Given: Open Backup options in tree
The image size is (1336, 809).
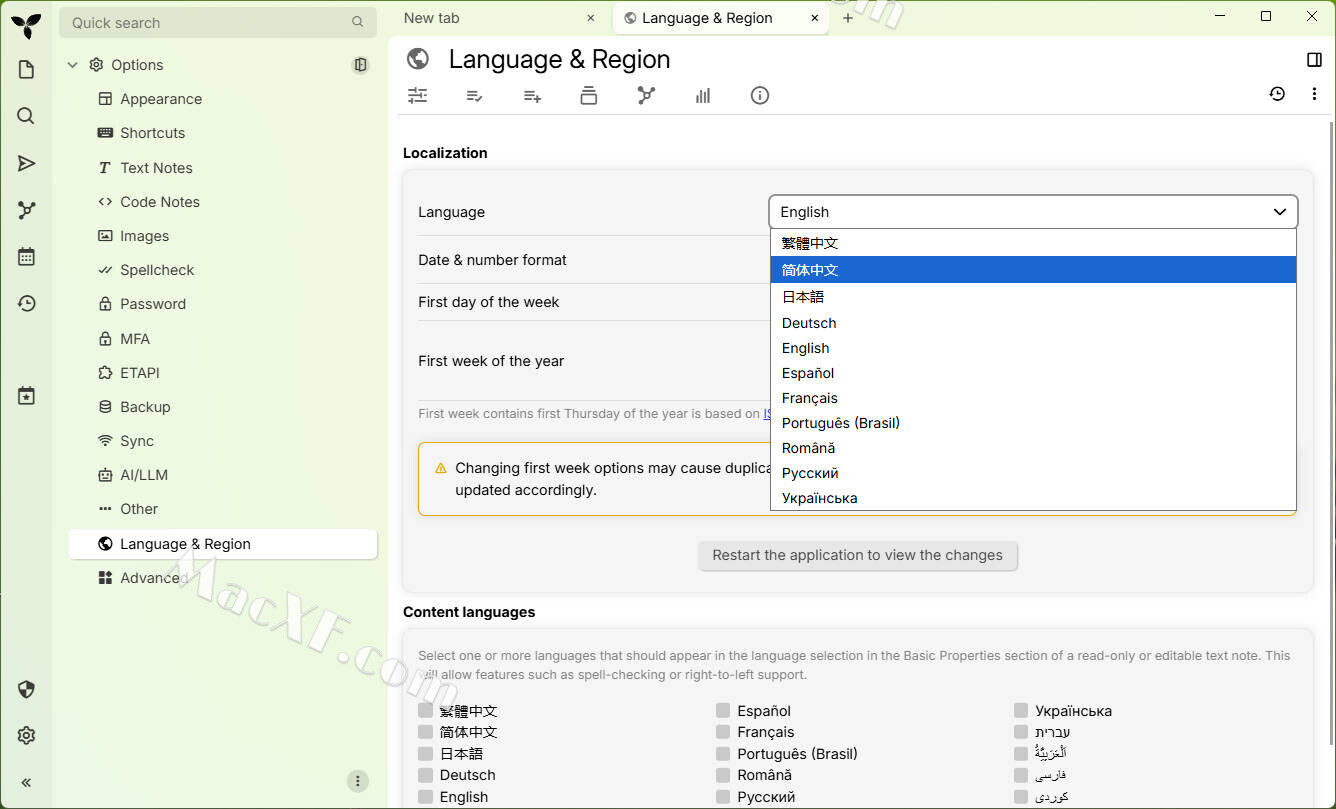Looking at the screenshot, I should tap(224, 407).
